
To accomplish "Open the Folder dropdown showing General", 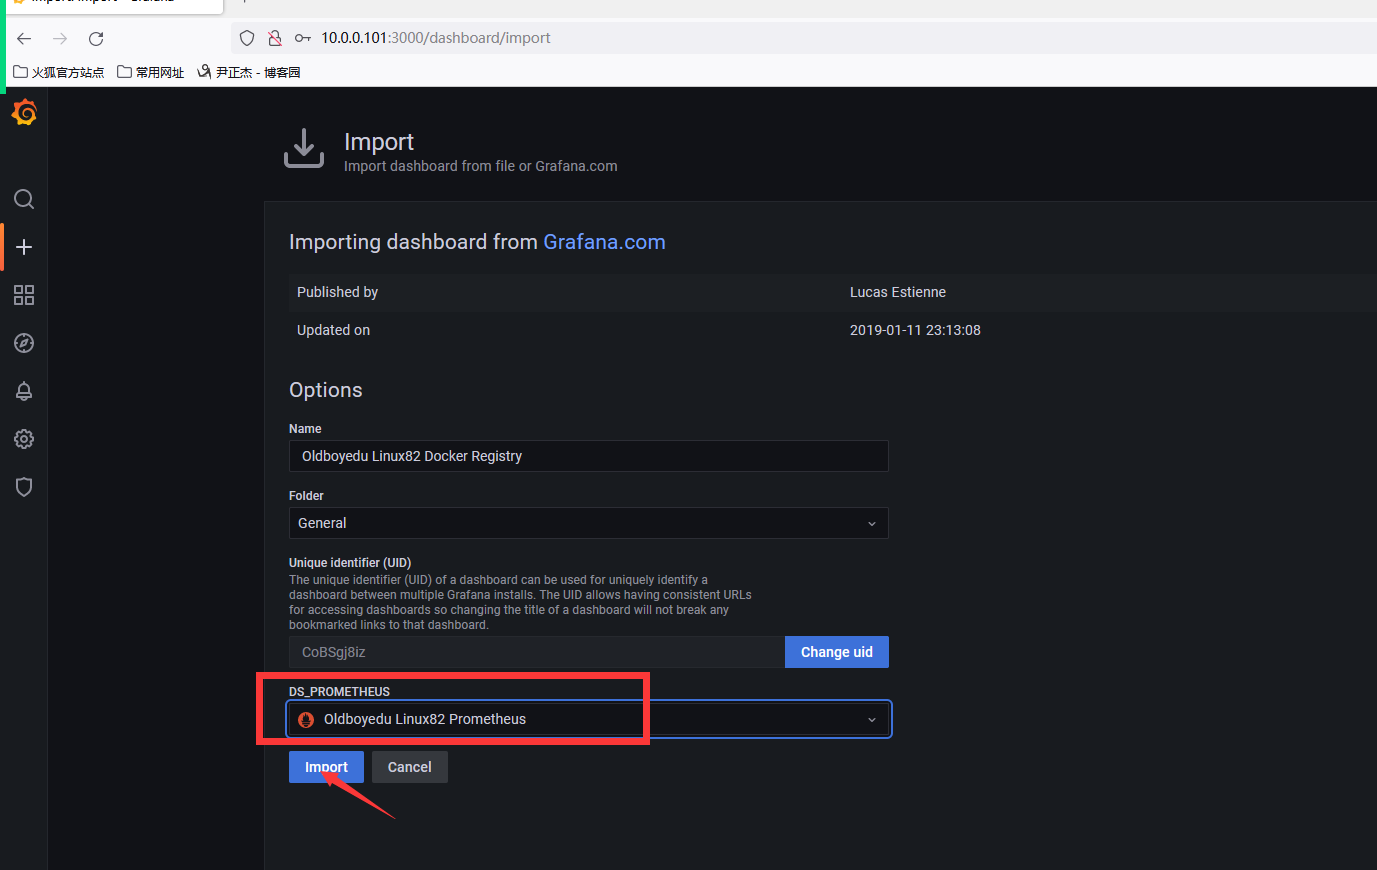I will 589,523.
